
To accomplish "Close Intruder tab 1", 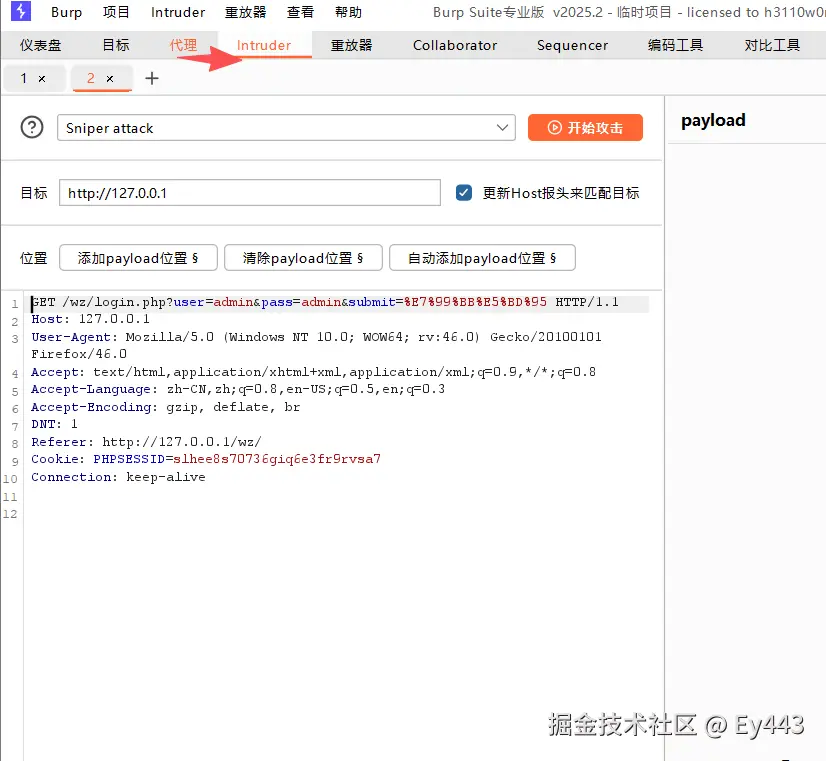I will [42, 79].
